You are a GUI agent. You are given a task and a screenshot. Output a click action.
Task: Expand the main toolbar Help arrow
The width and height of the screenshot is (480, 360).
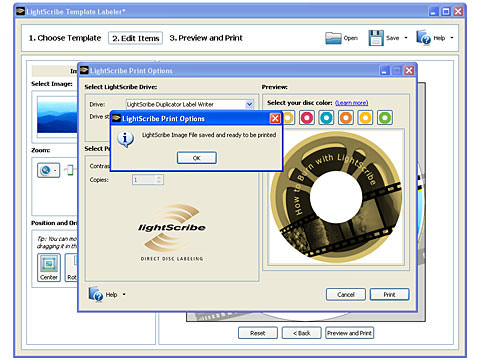452,38
